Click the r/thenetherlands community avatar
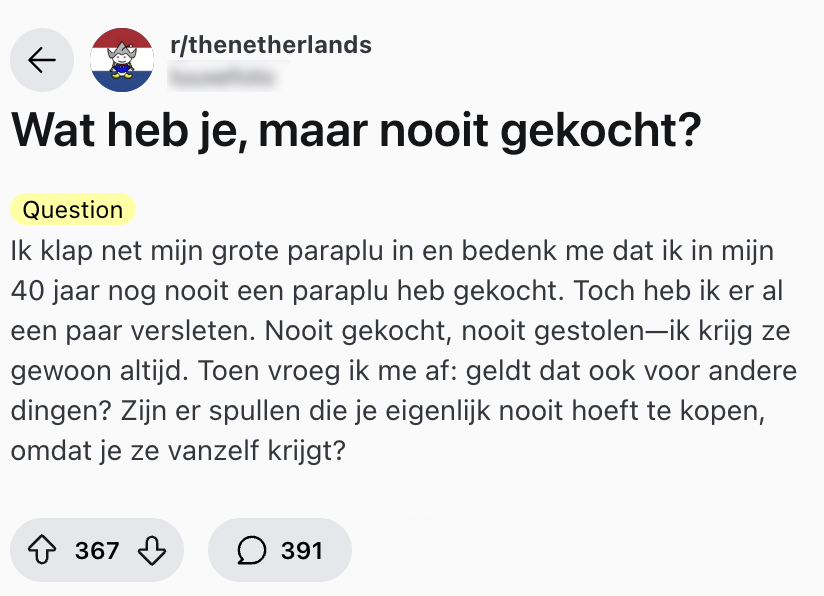The width and height of the screenshot is (824, 596). coord(122,60)
